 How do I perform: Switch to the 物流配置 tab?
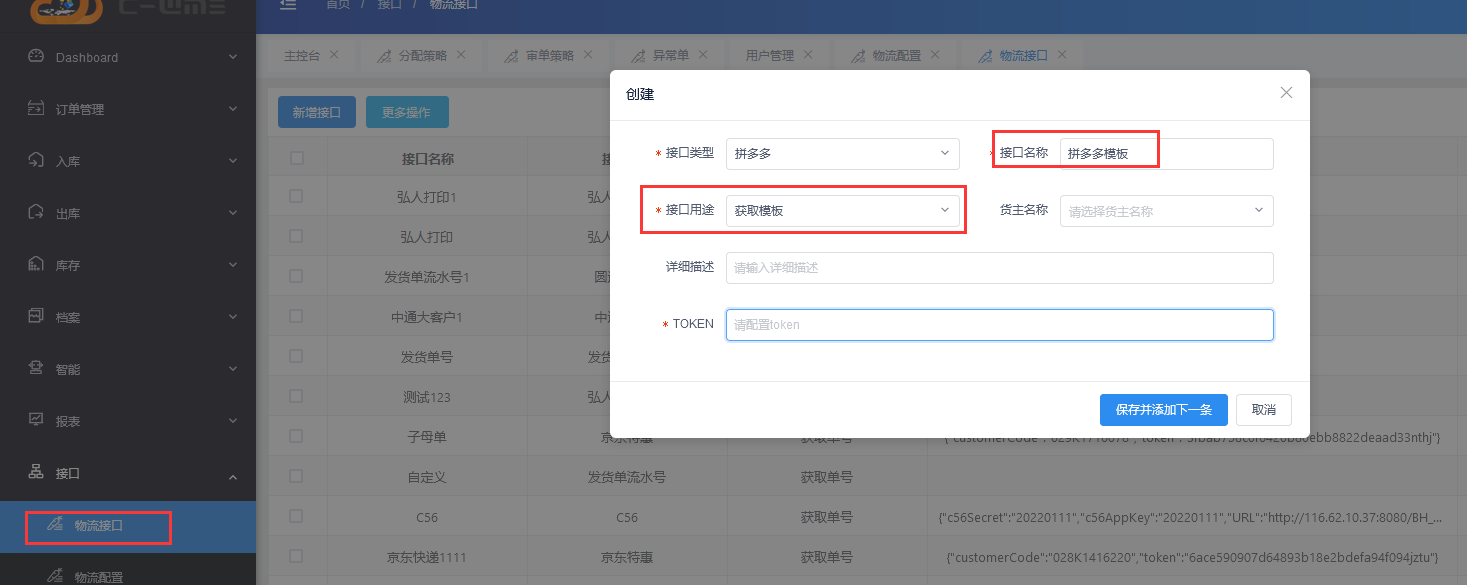coord(897,56)
